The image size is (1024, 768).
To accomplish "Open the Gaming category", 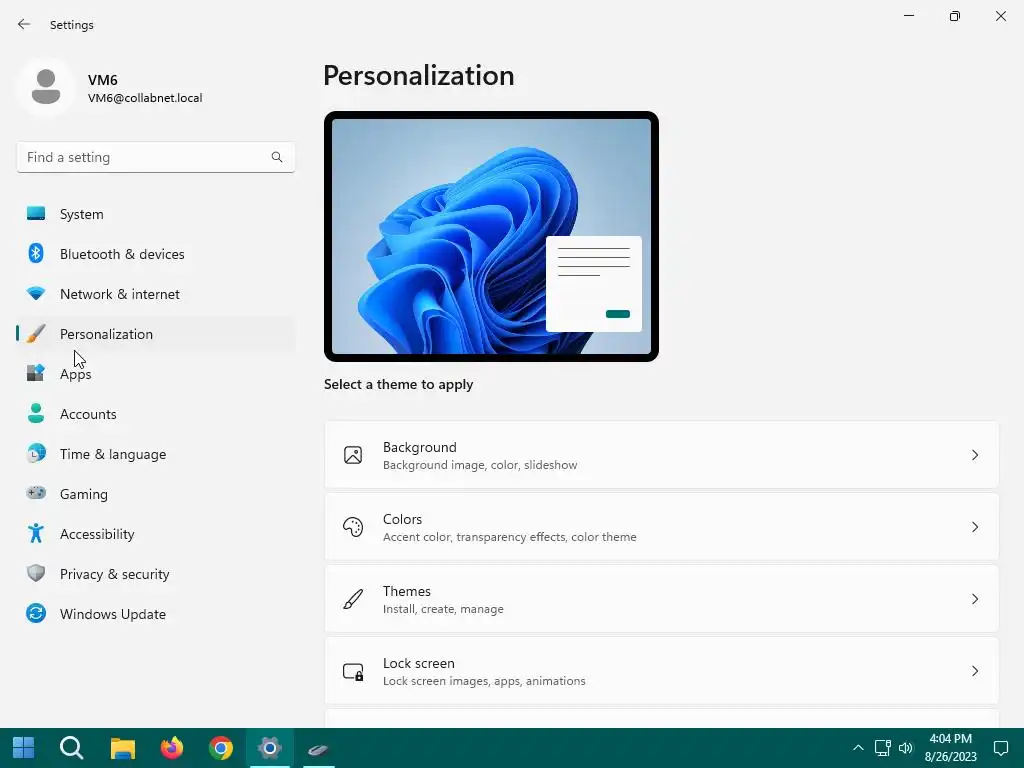I will [155, 494].
